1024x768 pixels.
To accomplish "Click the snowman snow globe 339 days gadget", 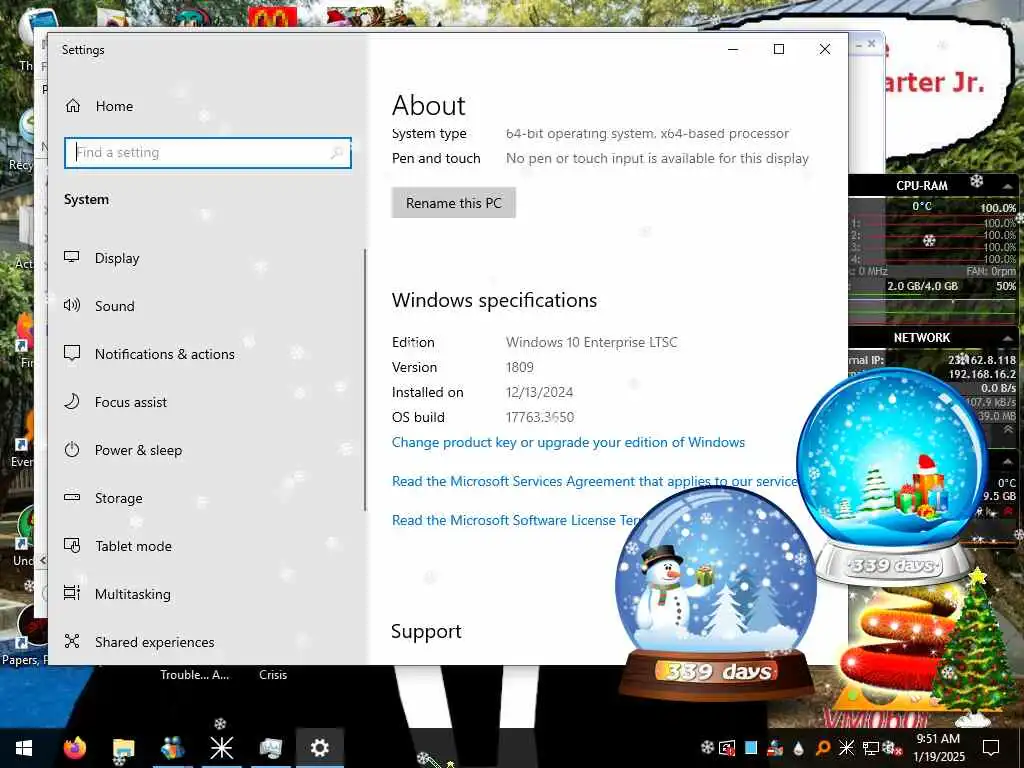I will coord(716,591).
